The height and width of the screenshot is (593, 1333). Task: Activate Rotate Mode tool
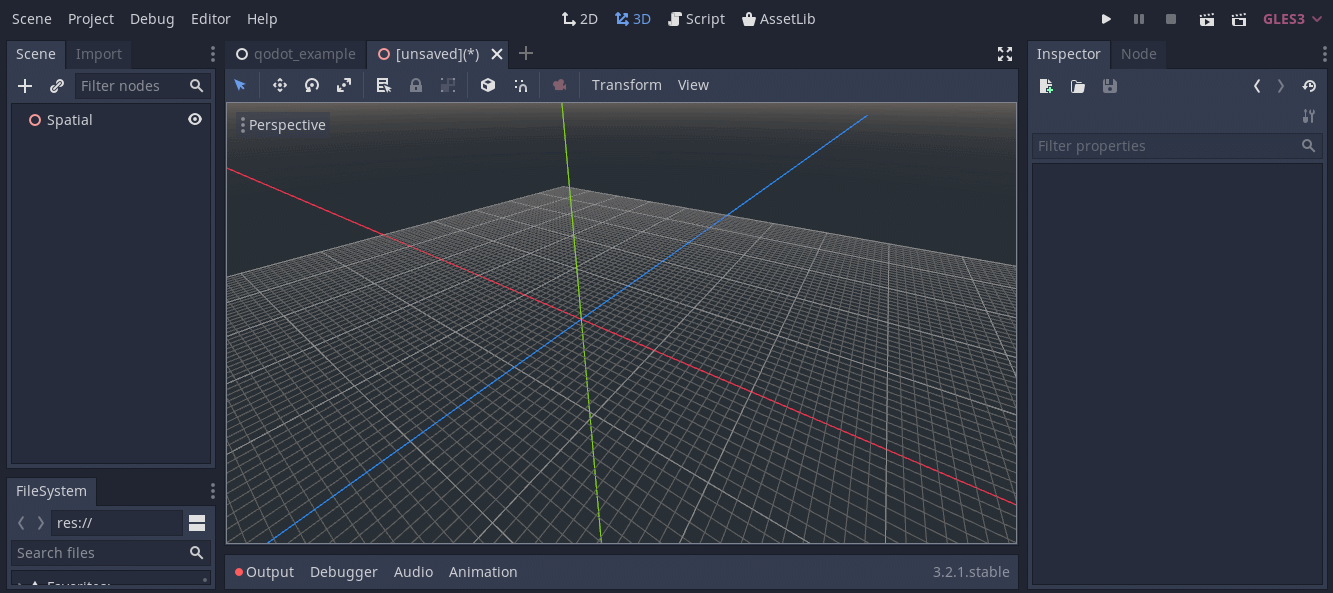pyautogui.click(x=312, y=85)
